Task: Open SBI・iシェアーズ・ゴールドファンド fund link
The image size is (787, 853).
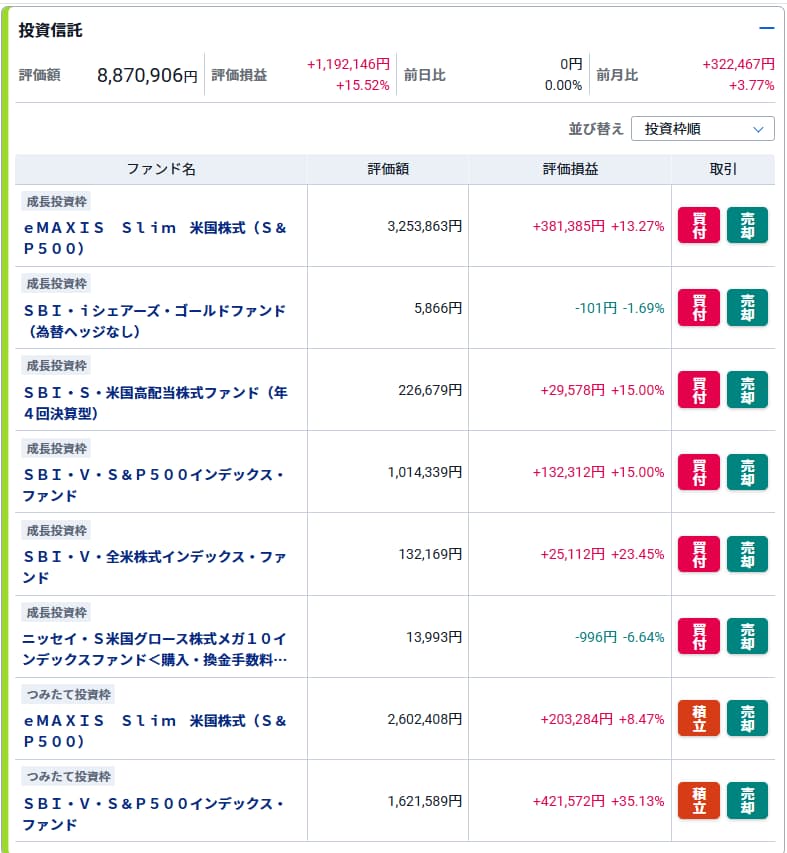Action: [155, 320]
